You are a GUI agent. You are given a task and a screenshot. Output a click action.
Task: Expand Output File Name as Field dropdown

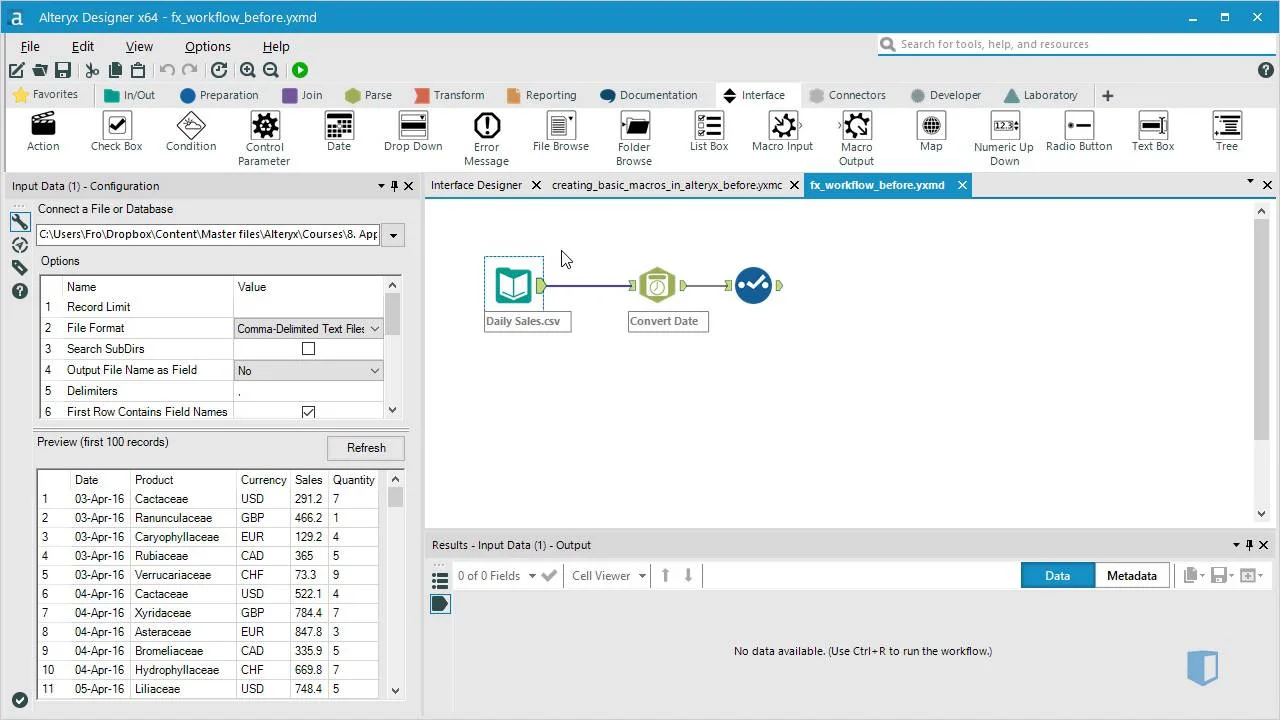click(x=374, y=370)
